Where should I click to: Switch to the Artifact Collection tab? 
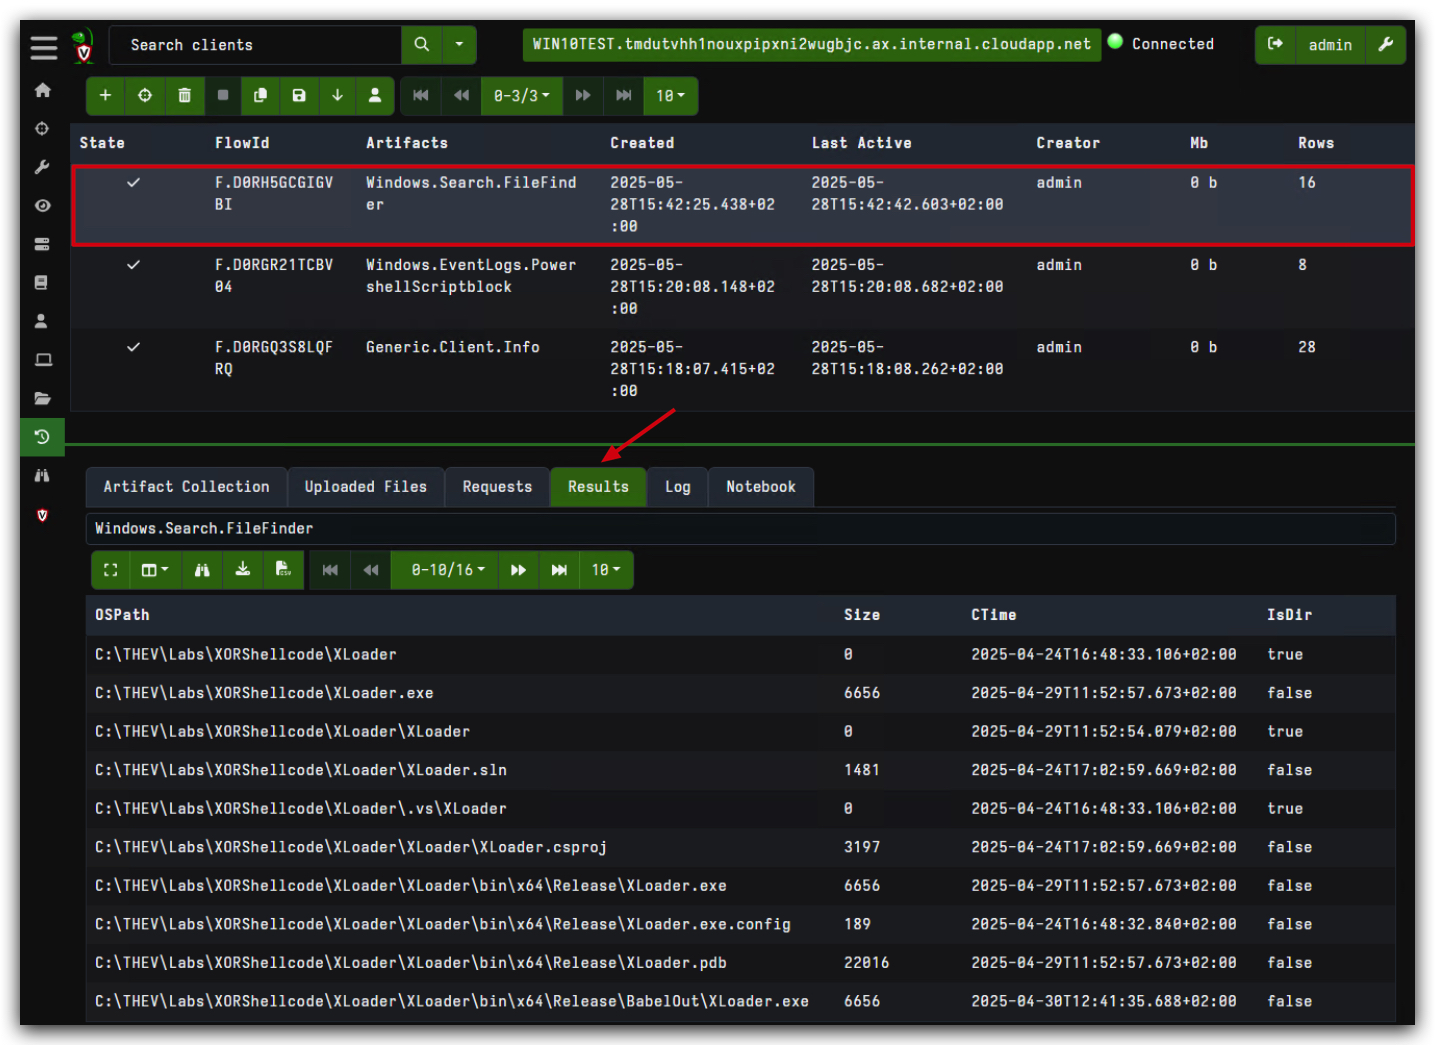[186, 487]
